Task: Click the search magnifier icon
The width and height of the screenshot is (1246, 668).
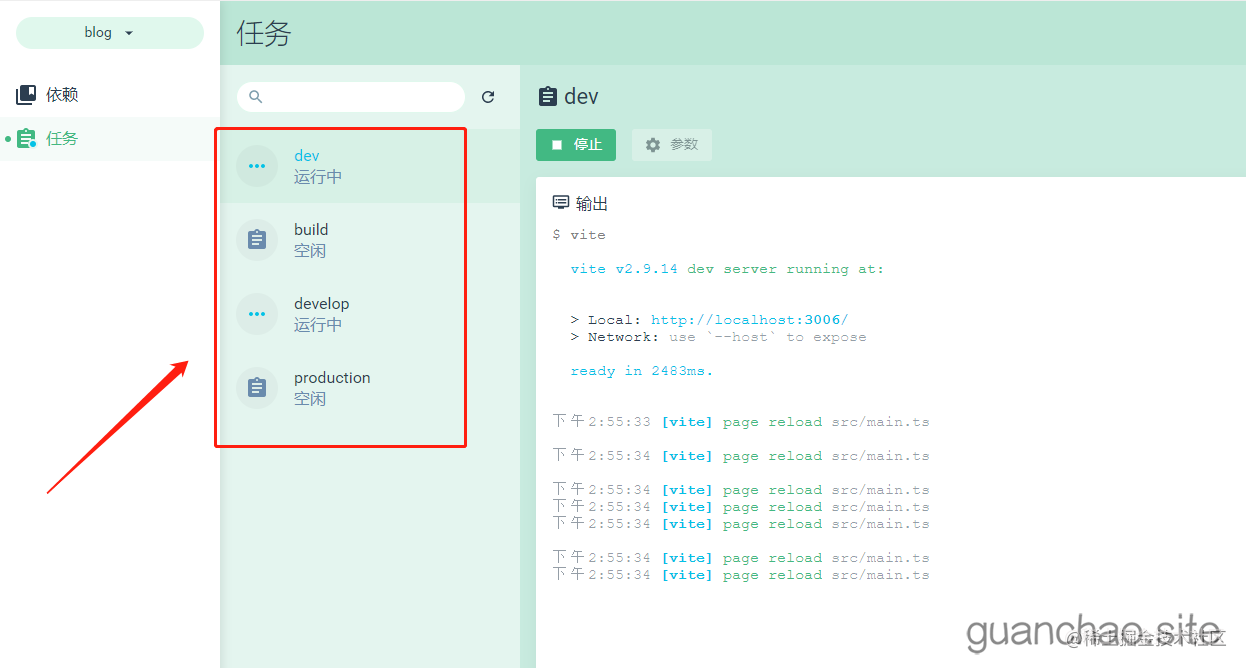Action: [x=256, y=97]
